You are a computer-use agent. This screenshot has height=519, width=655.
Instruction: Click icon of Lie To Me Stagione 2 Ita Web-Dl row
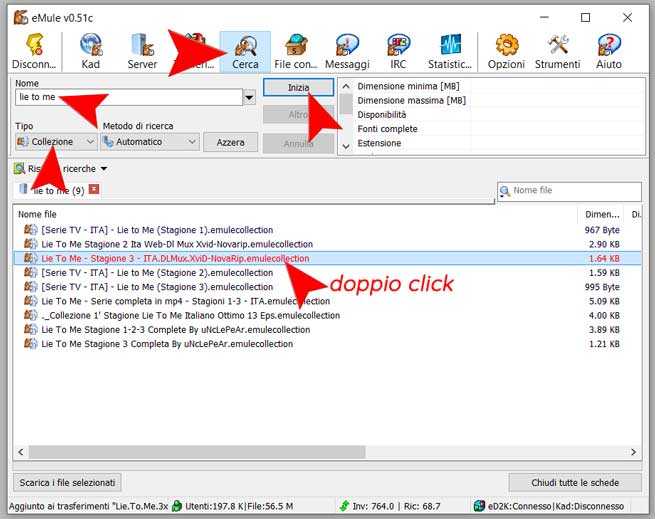[30, 244]
